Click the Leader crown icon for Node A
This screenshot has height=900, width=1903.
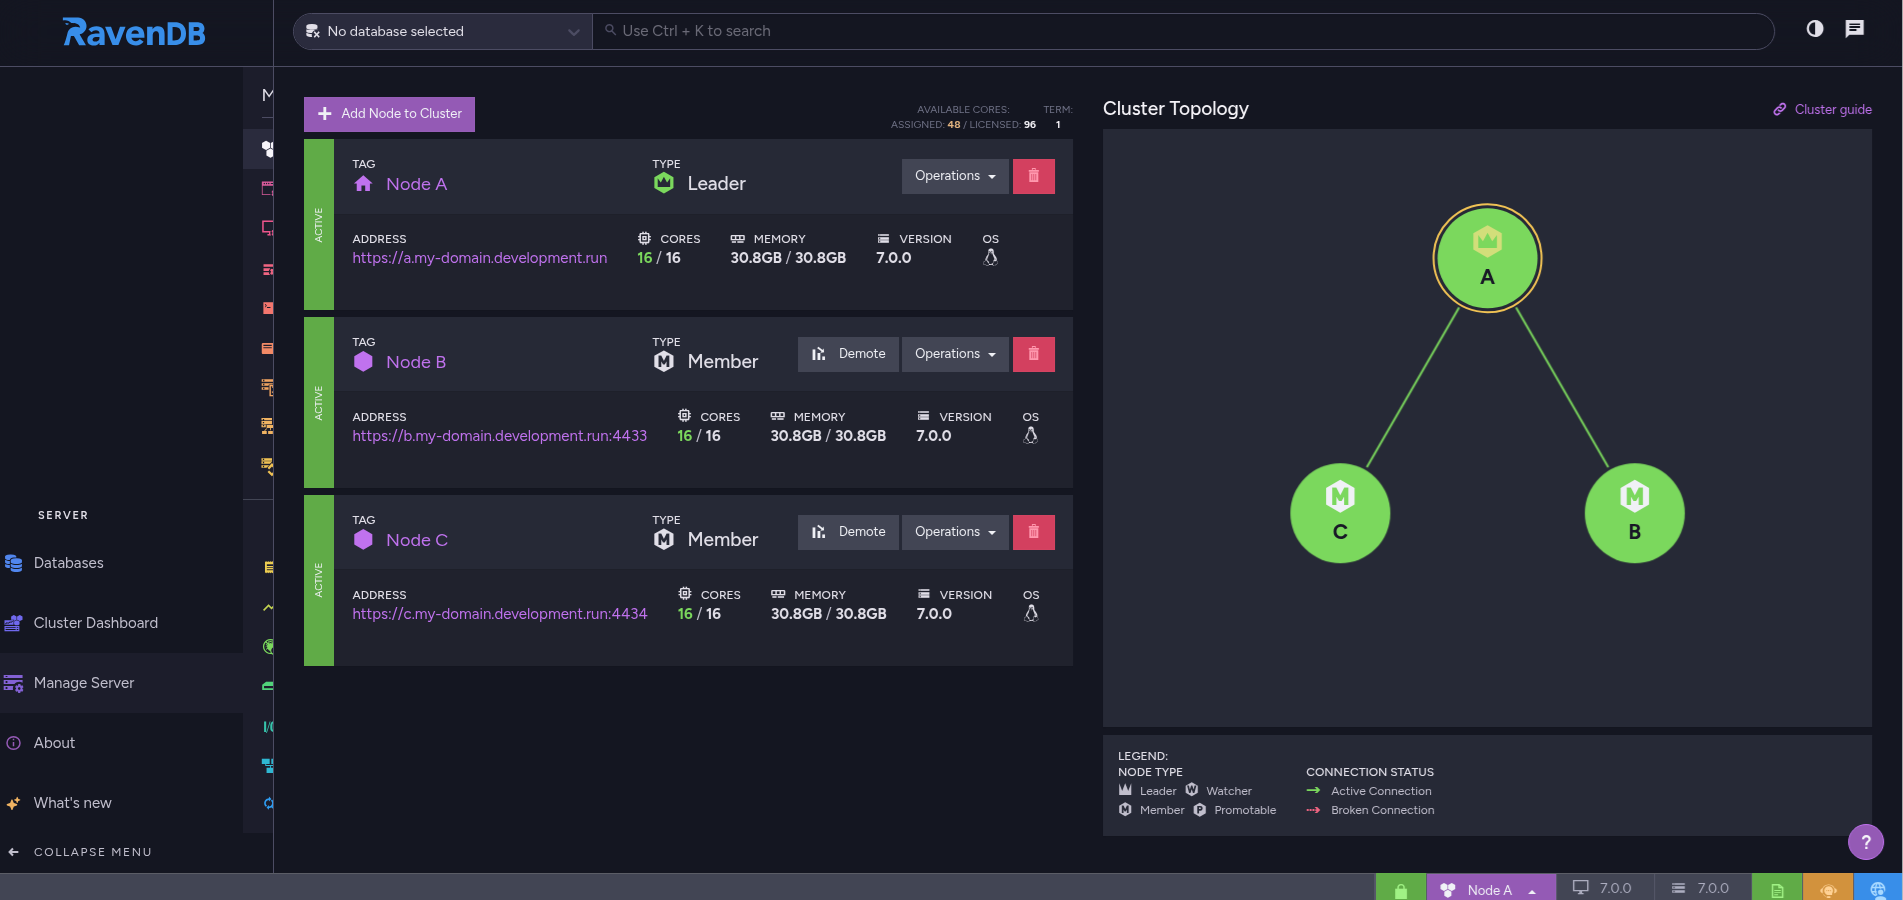(664, 183)
